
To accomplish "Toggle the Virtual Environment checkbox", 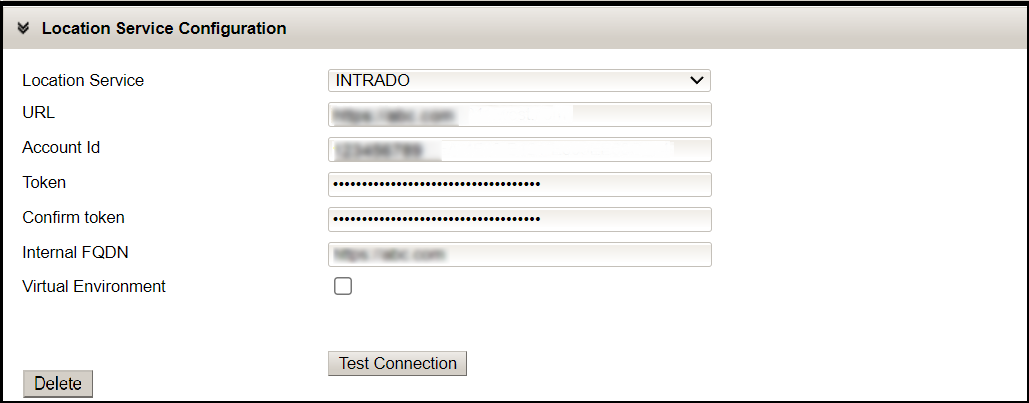I will point(343,287).
